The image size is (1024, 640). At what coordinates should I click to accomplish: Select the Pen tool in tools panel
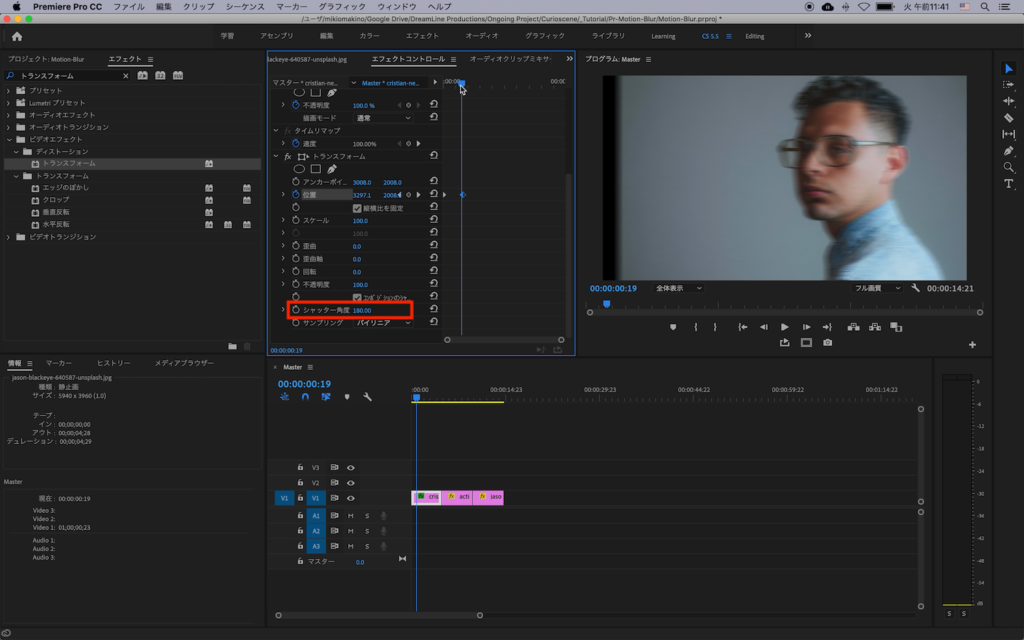(x=1008, y=150)
